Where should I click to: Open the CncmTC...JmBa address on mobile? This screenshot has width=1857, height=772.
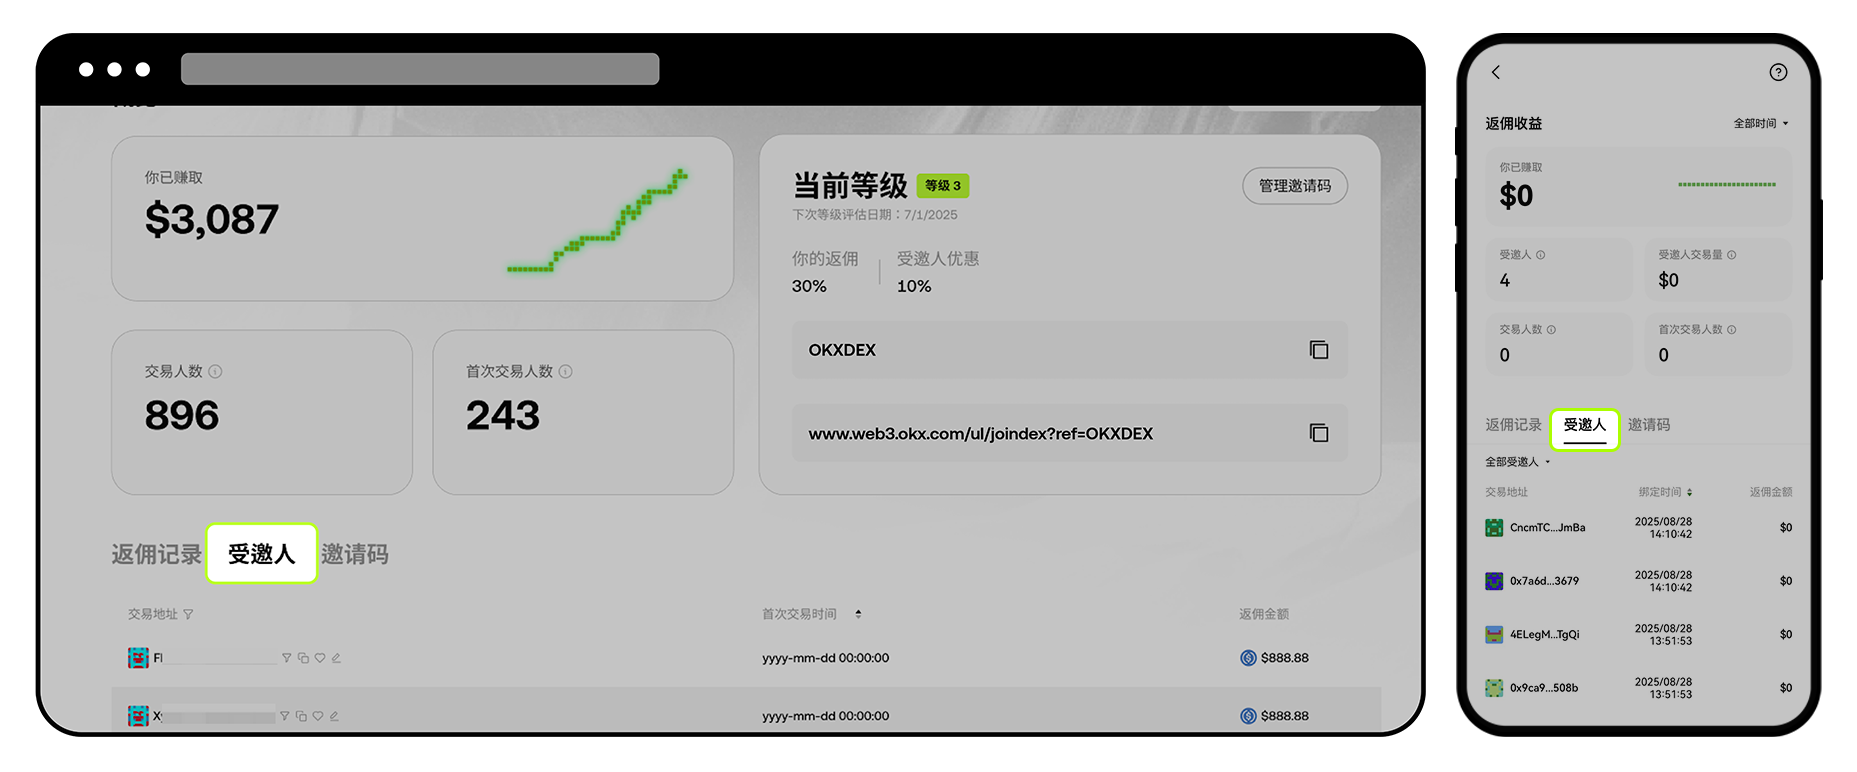[x=1546, y=528]
